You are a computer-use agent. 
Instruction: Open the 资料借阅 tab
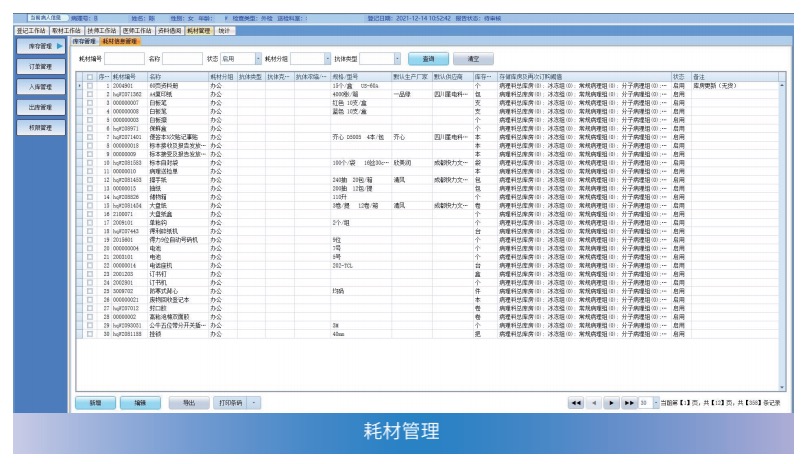pos(169,31)
